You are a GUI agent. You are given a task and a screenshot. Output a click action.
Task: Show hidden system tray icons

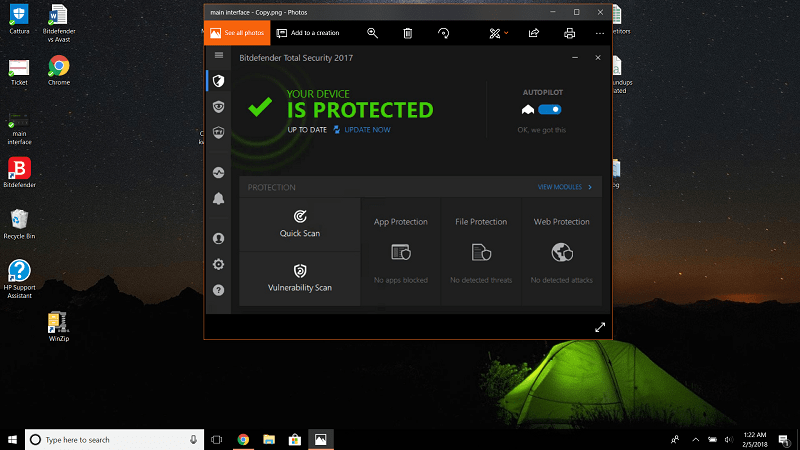pyautogui.click(x=695, y=440)
